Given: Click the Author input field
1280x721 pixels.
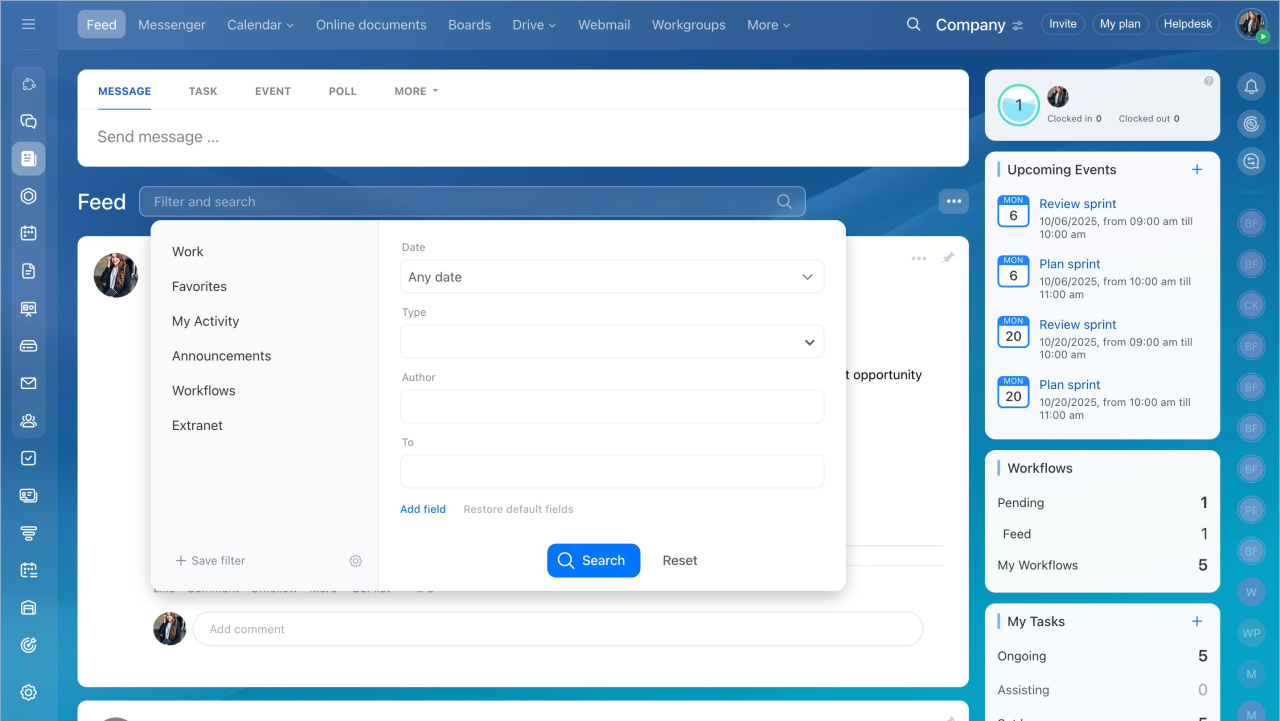Looking at the screenshot, I should coord(612,407).
